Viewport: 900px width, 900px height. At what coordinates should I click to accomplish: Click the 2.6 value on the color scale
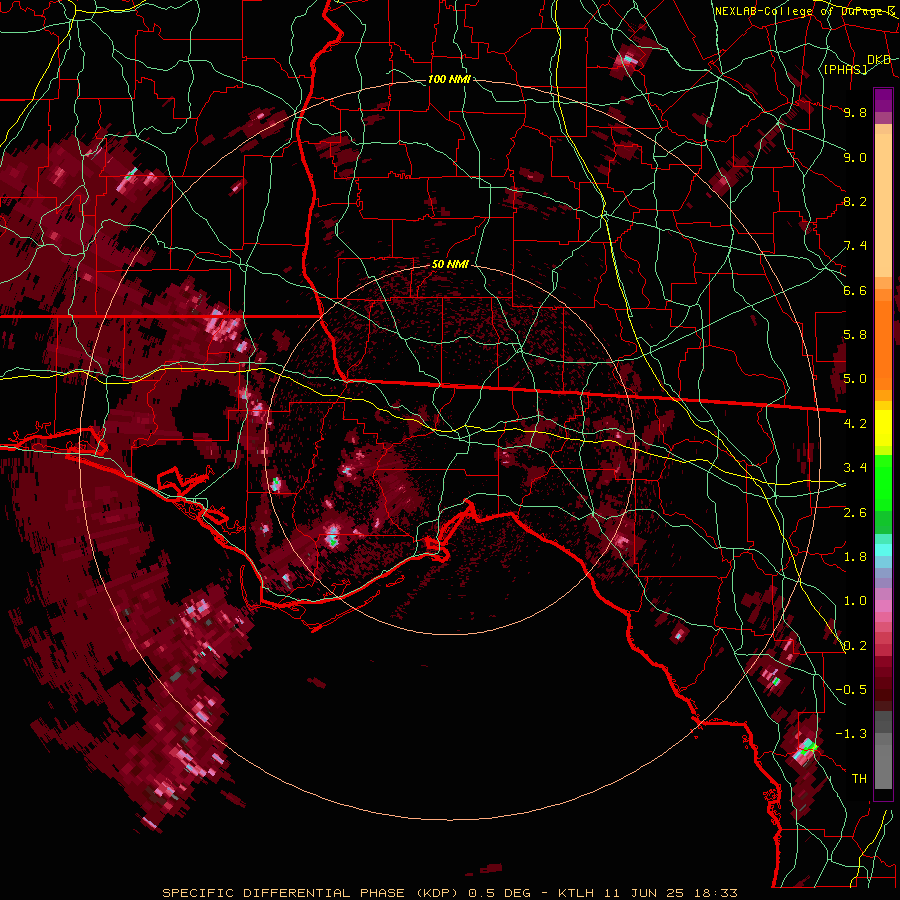(855, 513)
